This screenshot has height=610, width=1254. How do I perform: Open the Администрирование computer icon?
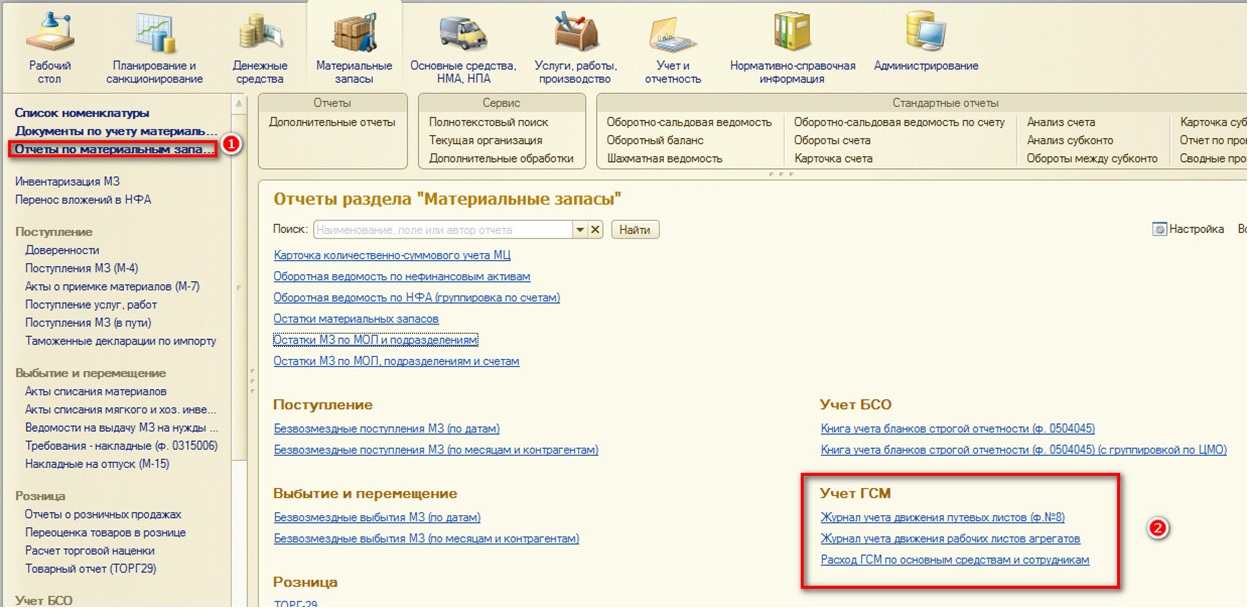(x=925, y=31)
